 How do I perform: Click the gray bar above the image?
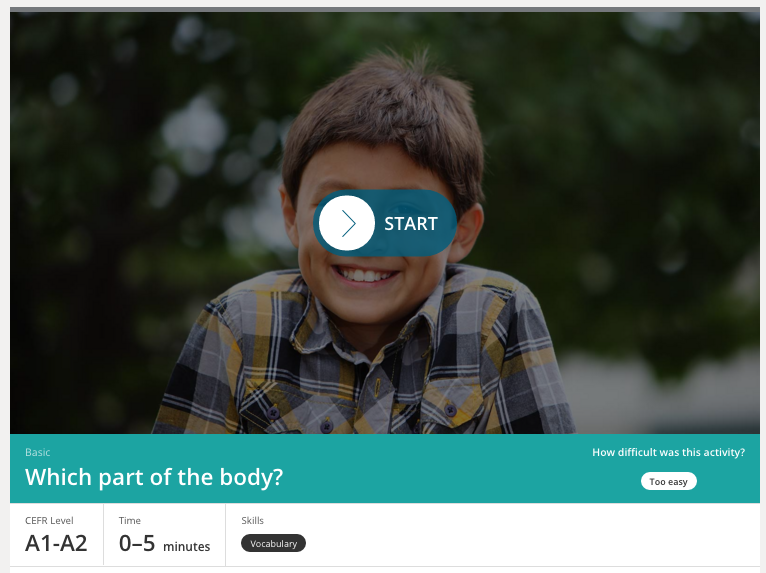tap(385, 10)
